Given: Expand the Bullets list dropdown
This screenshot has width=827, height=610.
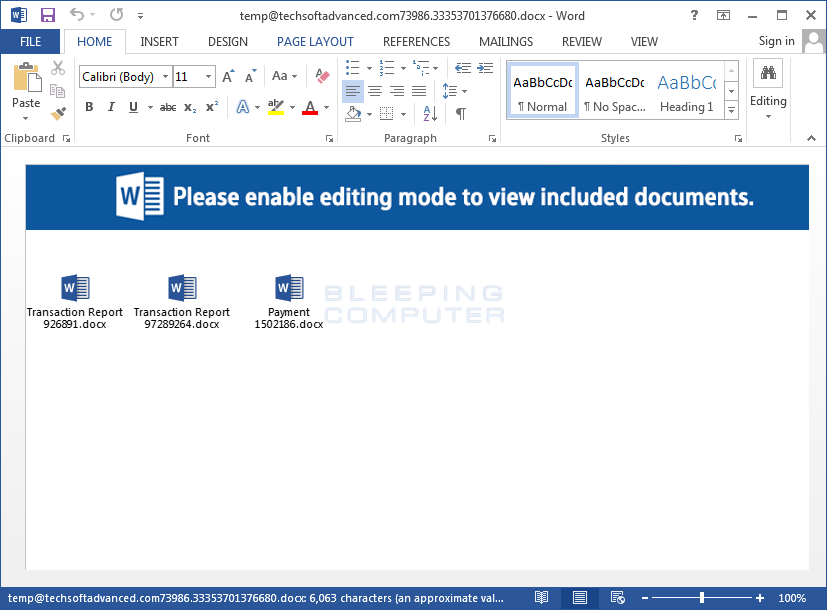Looking at the screenshot, I should [x=369, y=68].
